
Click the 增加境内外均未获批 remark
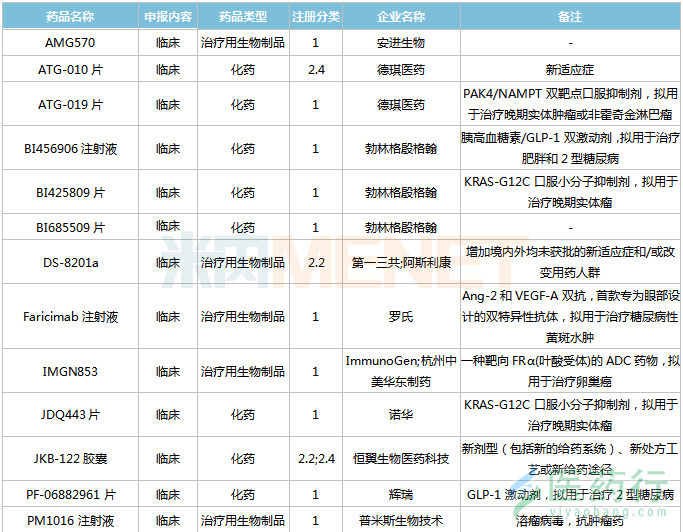[570, 262]
